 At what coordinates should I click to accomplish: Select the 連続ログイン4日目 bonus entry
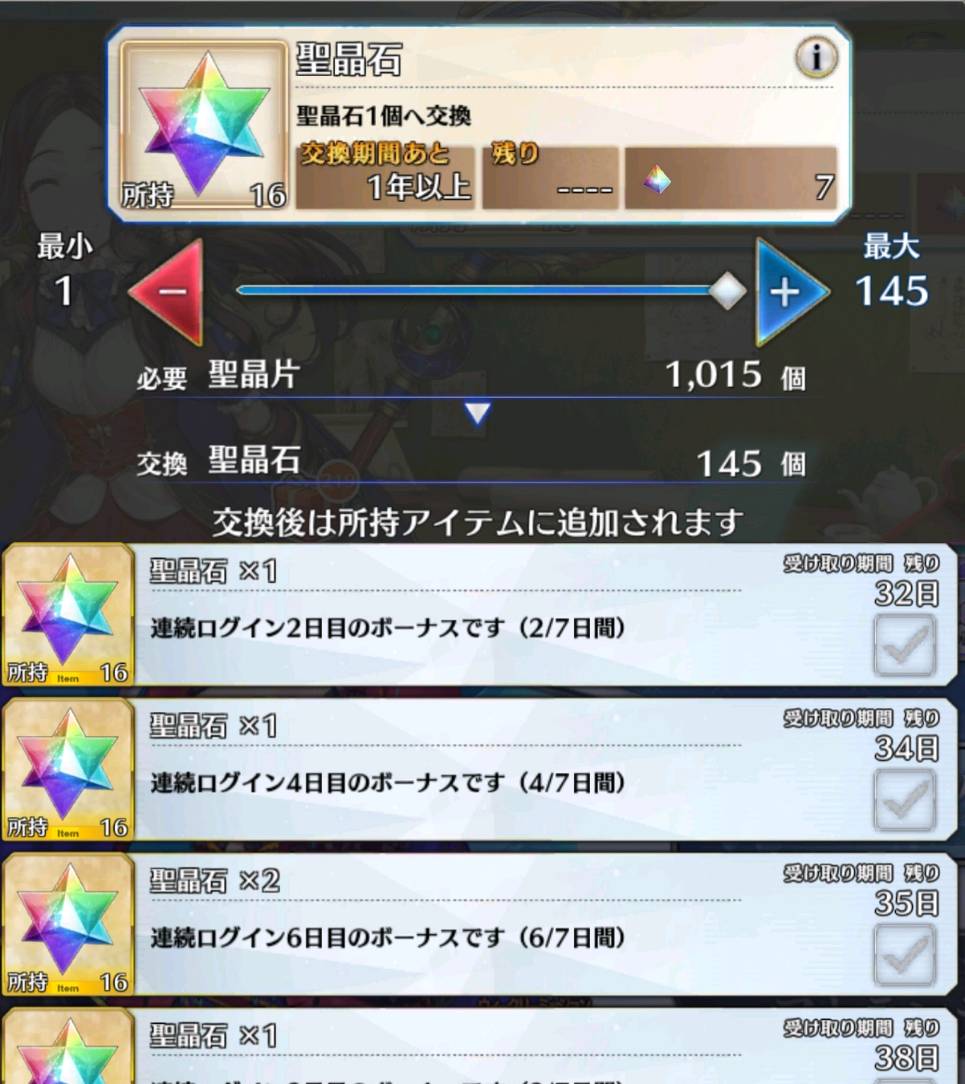click(480, 769)
